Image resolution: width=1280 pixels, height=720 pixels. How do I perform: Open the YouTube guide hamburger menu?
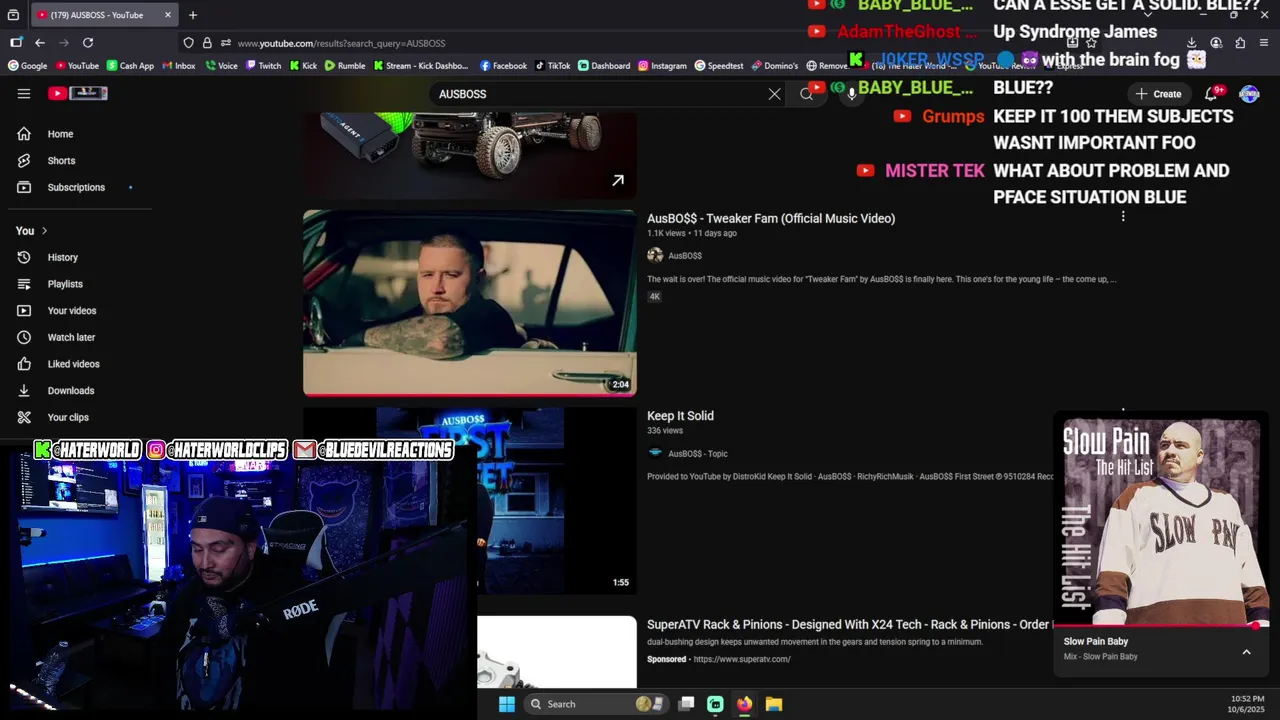(24, 93)
